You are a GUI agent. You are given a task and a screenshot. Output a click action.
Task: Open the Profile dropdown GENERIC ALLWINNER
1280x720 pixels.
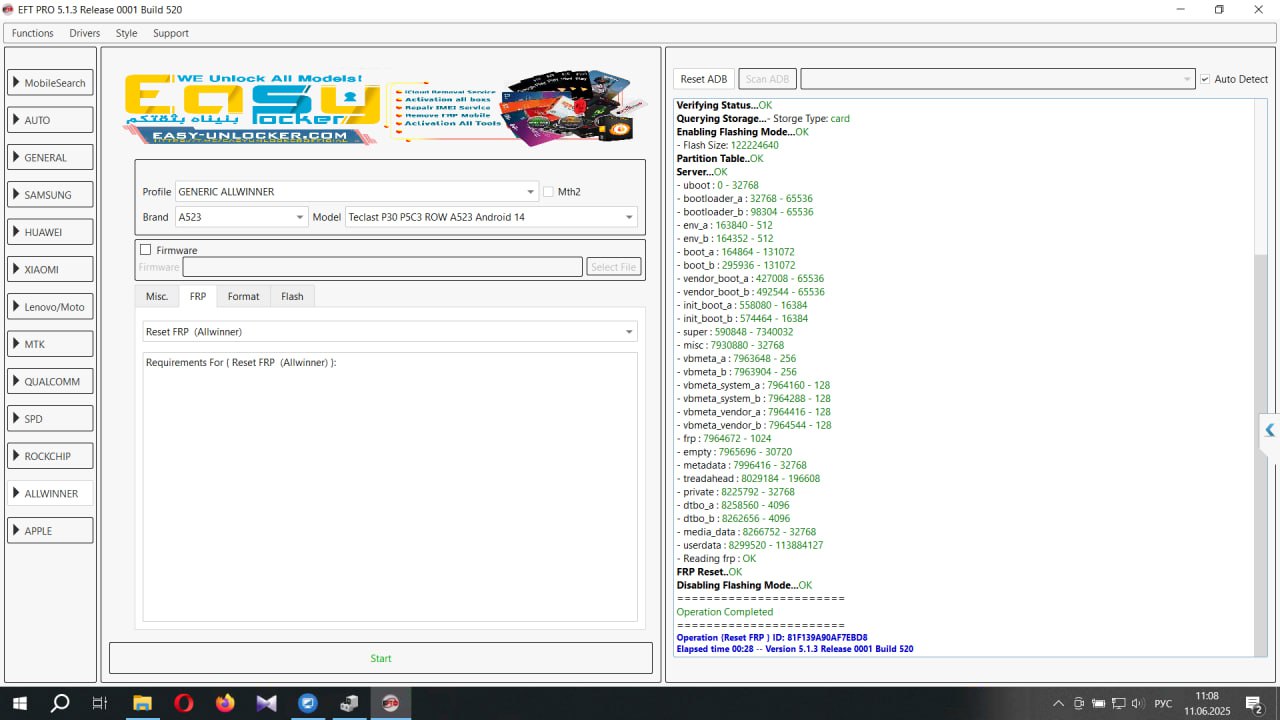coord(357,191)
